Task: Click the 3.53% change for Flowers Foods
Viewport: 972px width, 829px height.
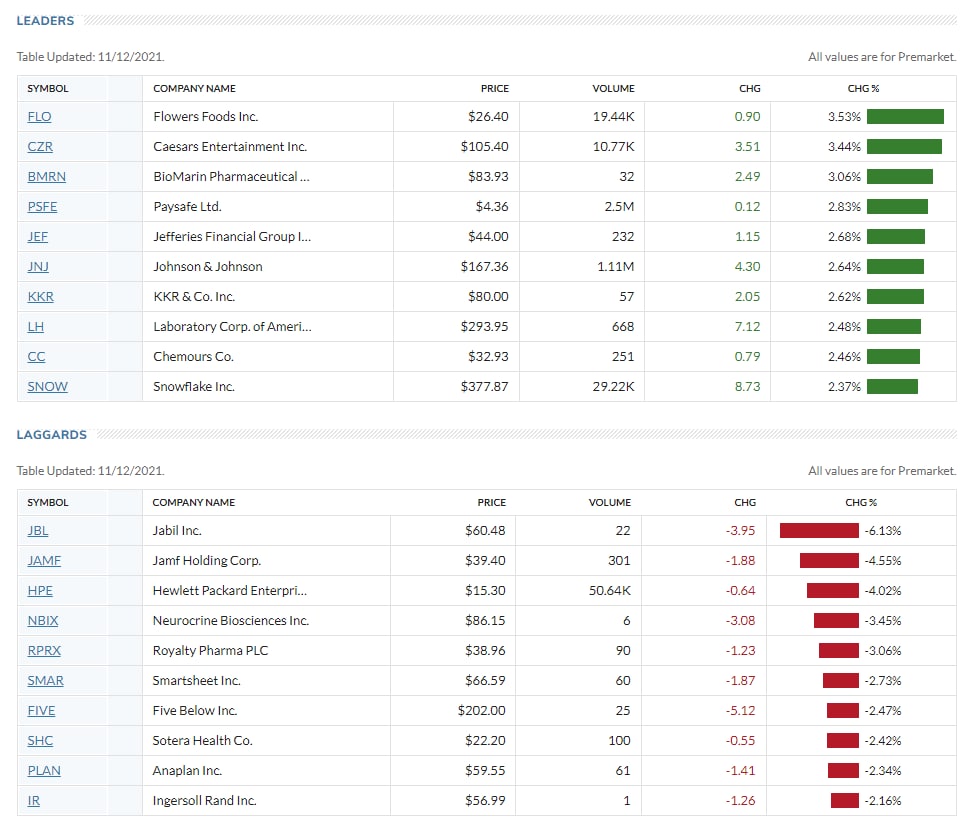Action: tap(844, 117)
